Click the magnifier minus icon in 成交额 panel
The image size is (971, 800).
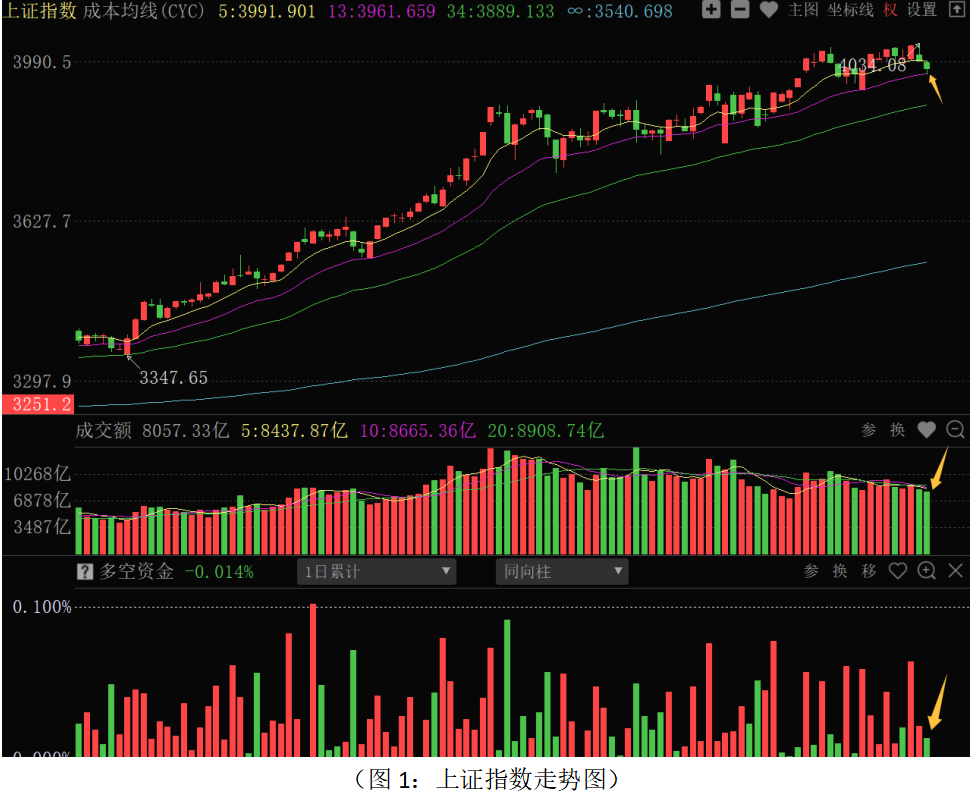[x=955, y=430]
